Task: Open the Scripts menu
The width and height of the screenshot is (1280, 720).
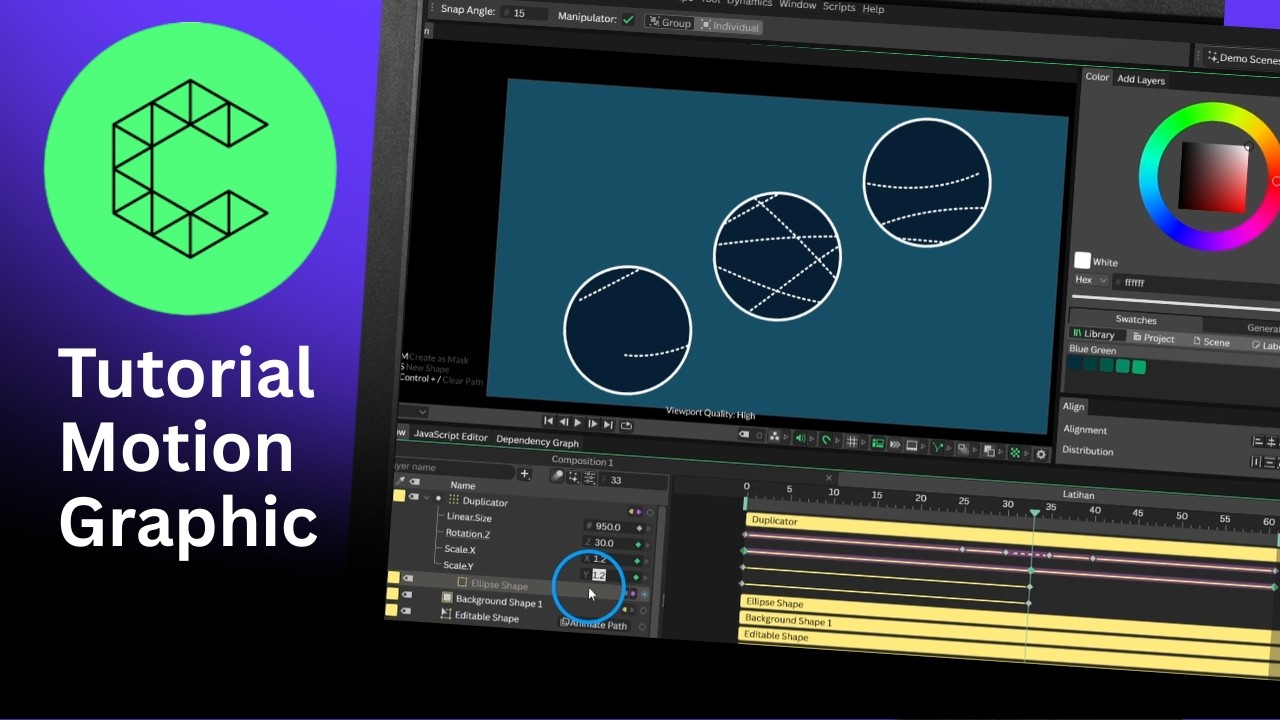Action: click(x=839, y=7)
